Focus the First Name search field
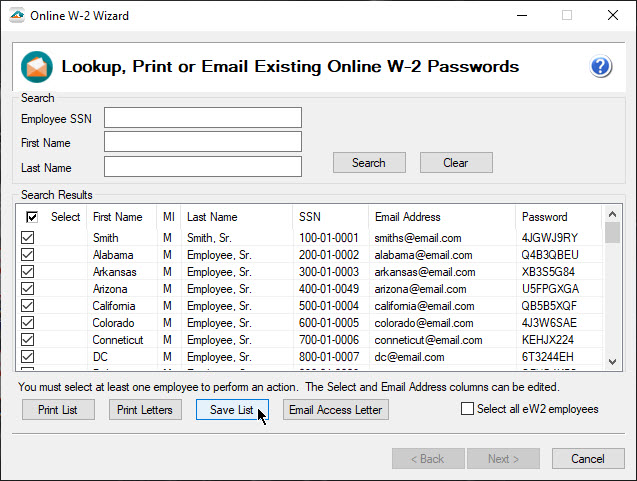The height and width of the screenshot is (481, 637). [202, 142]
